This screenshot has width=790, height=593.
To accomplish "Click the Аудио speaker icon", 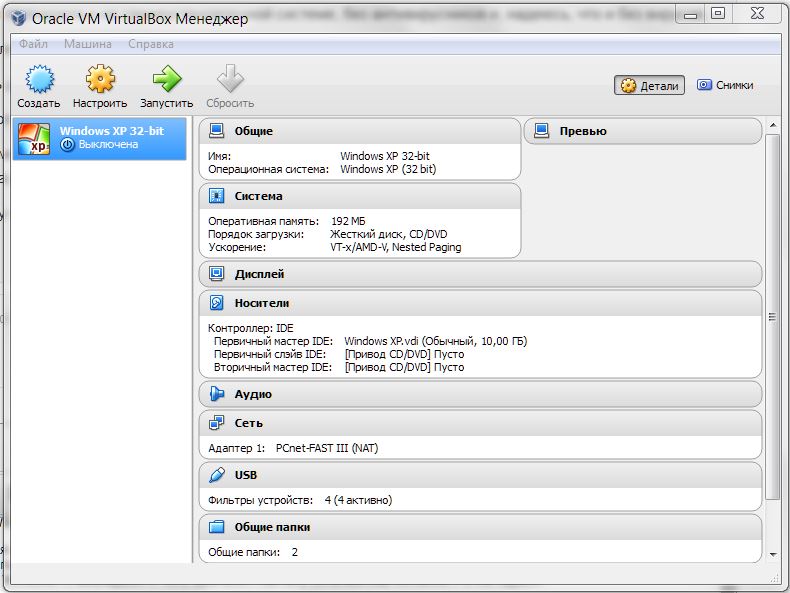I will pos(217,394).
